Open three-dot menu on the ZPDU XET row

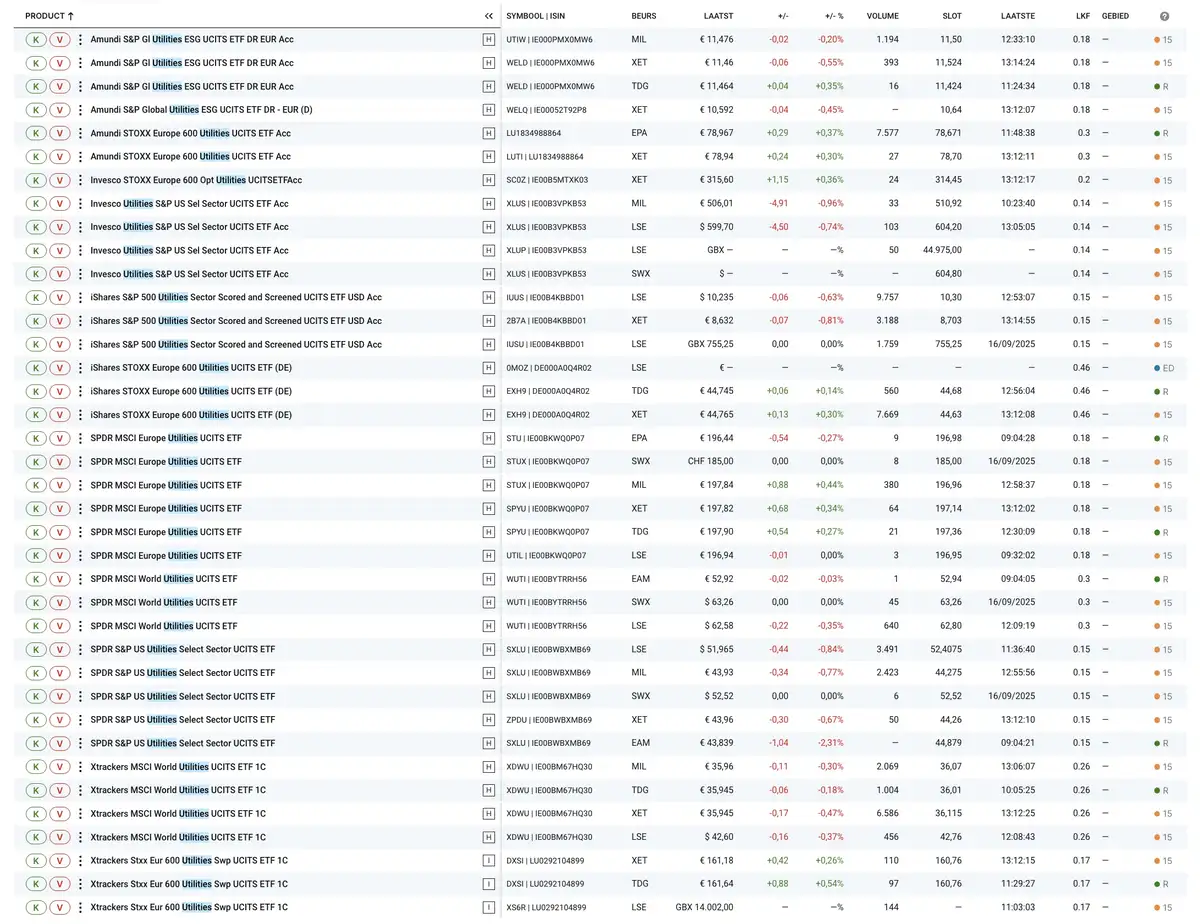[80, 720]
